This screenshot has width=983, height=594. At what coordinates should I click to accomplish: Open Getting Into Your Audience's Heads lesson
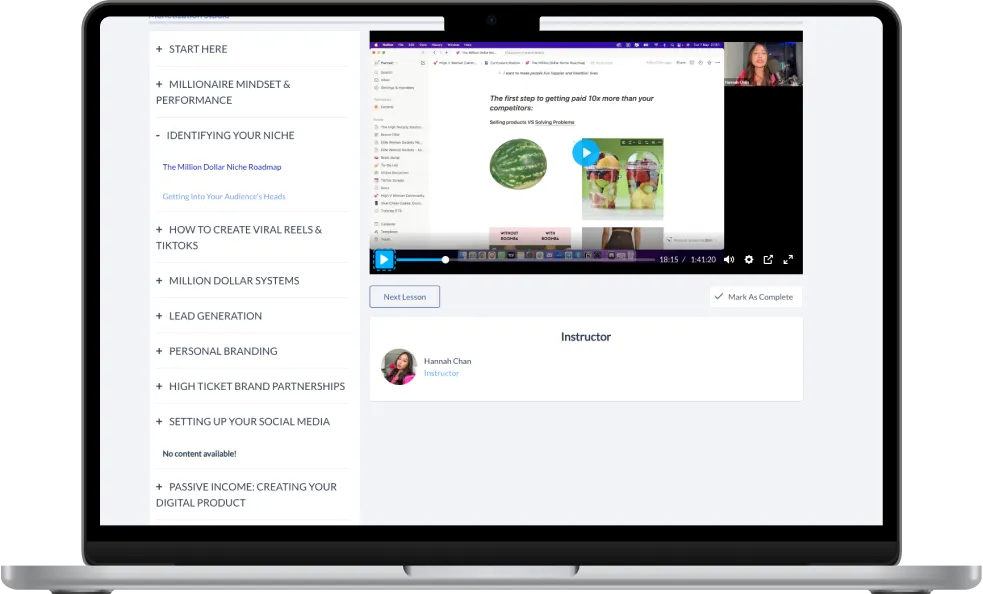pos(224,196)
